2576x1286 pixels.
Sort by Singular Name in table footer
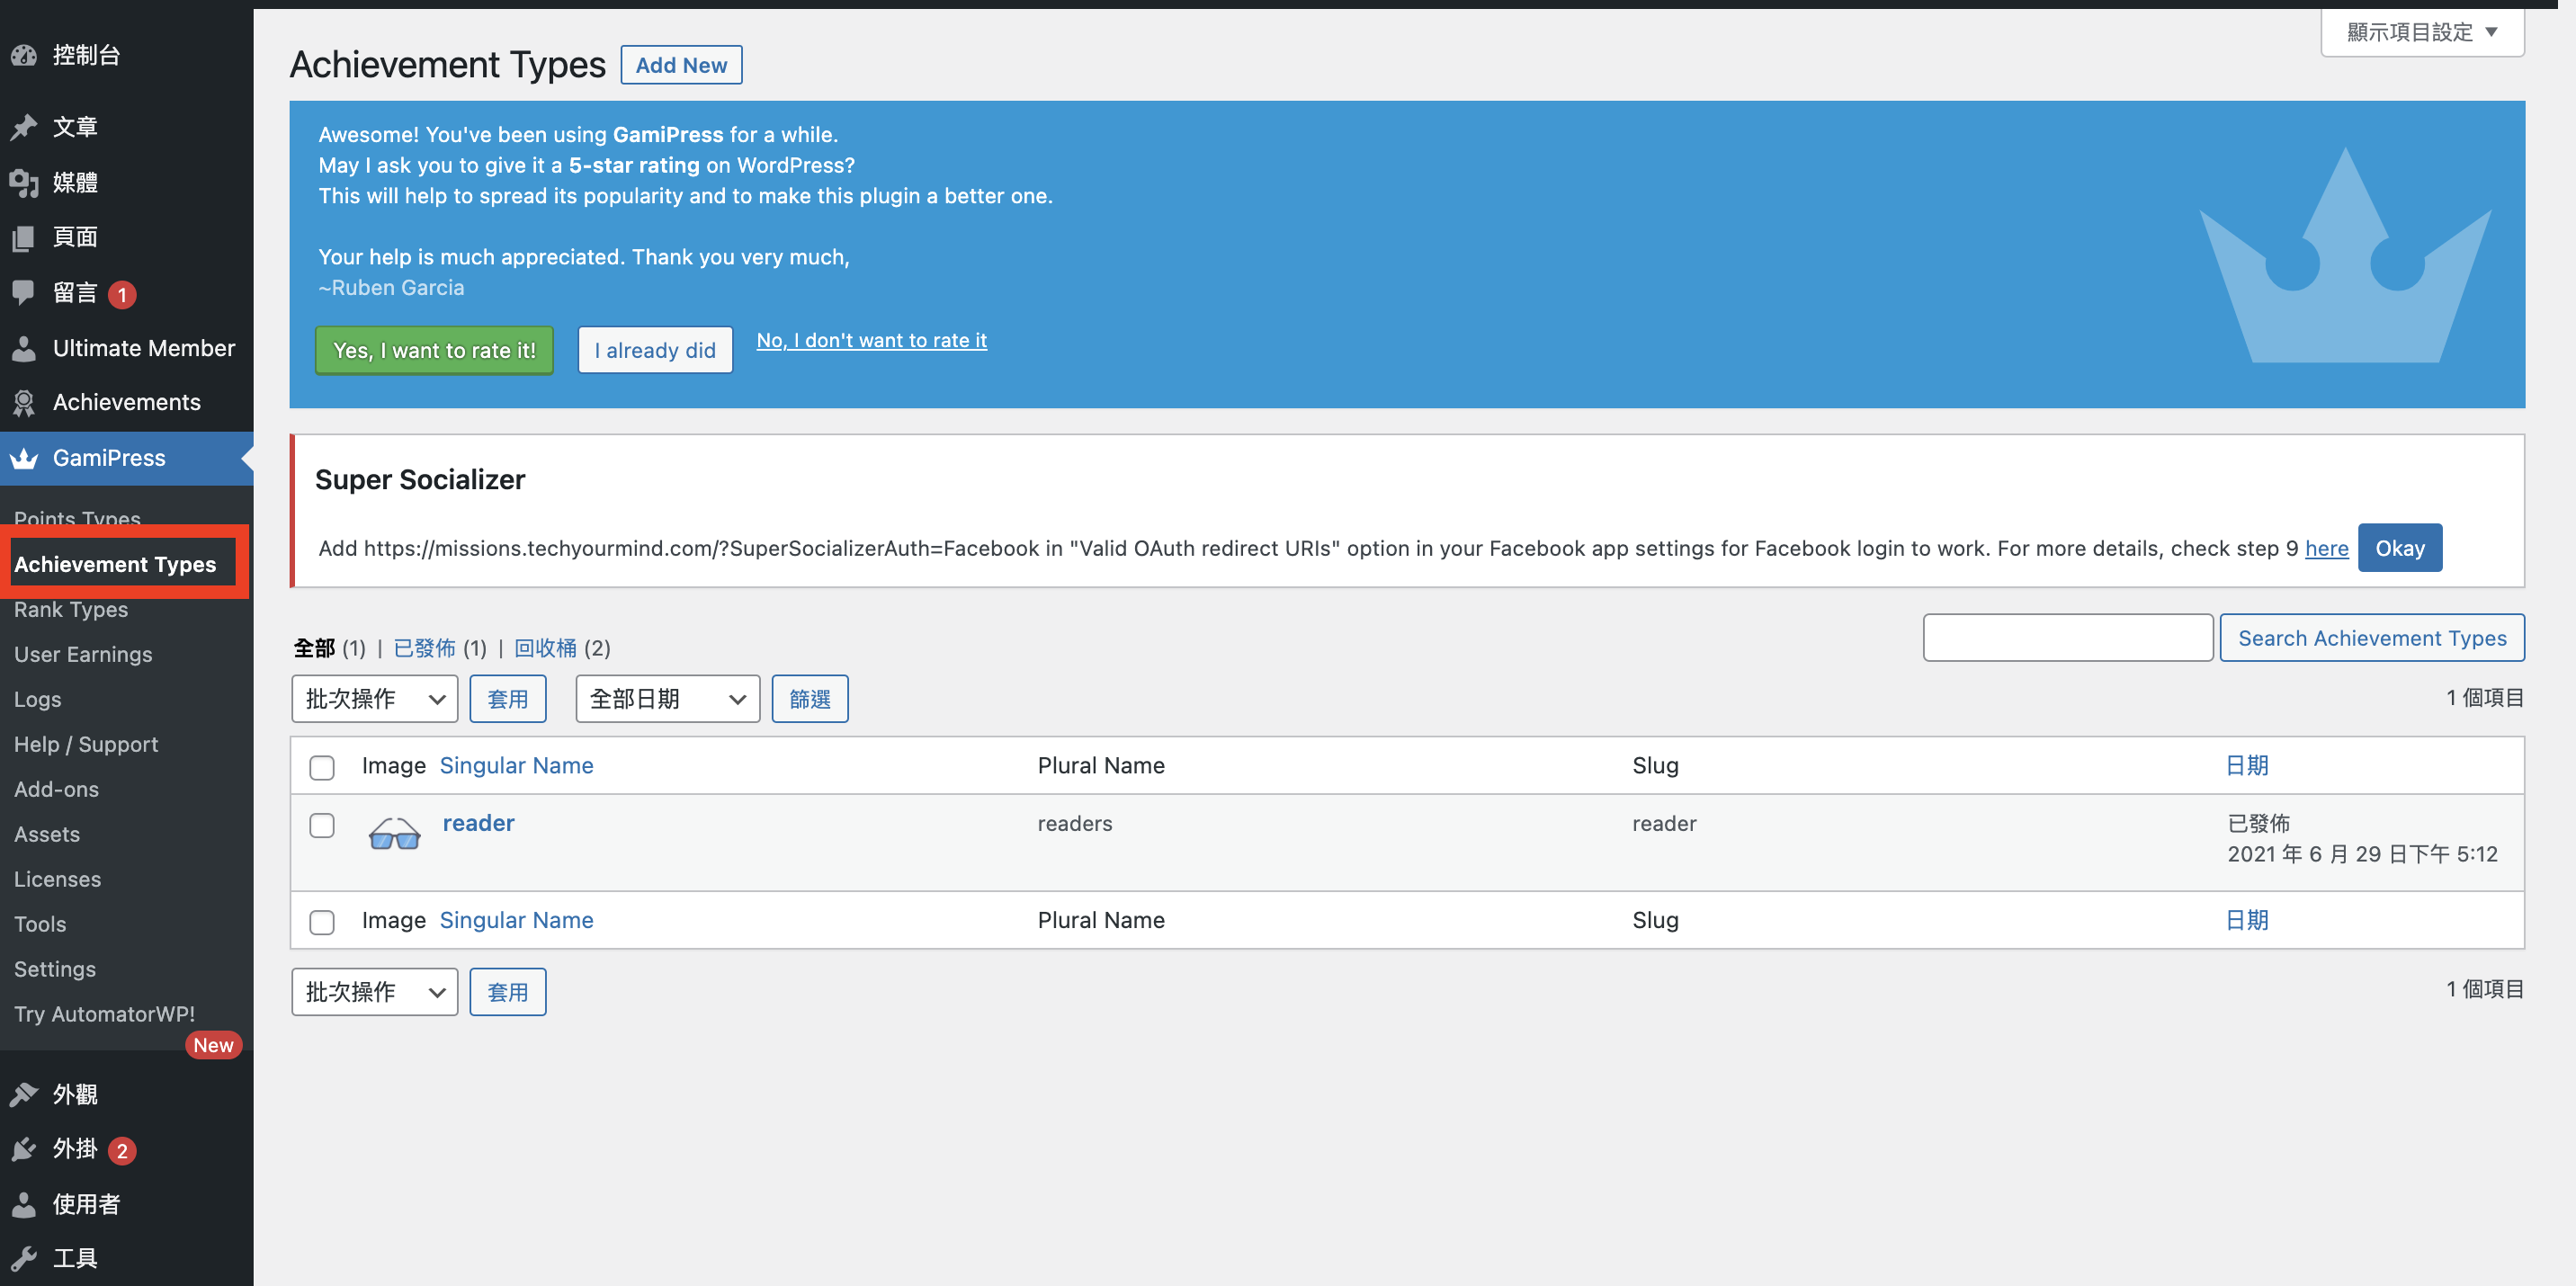tap(516, 920)
